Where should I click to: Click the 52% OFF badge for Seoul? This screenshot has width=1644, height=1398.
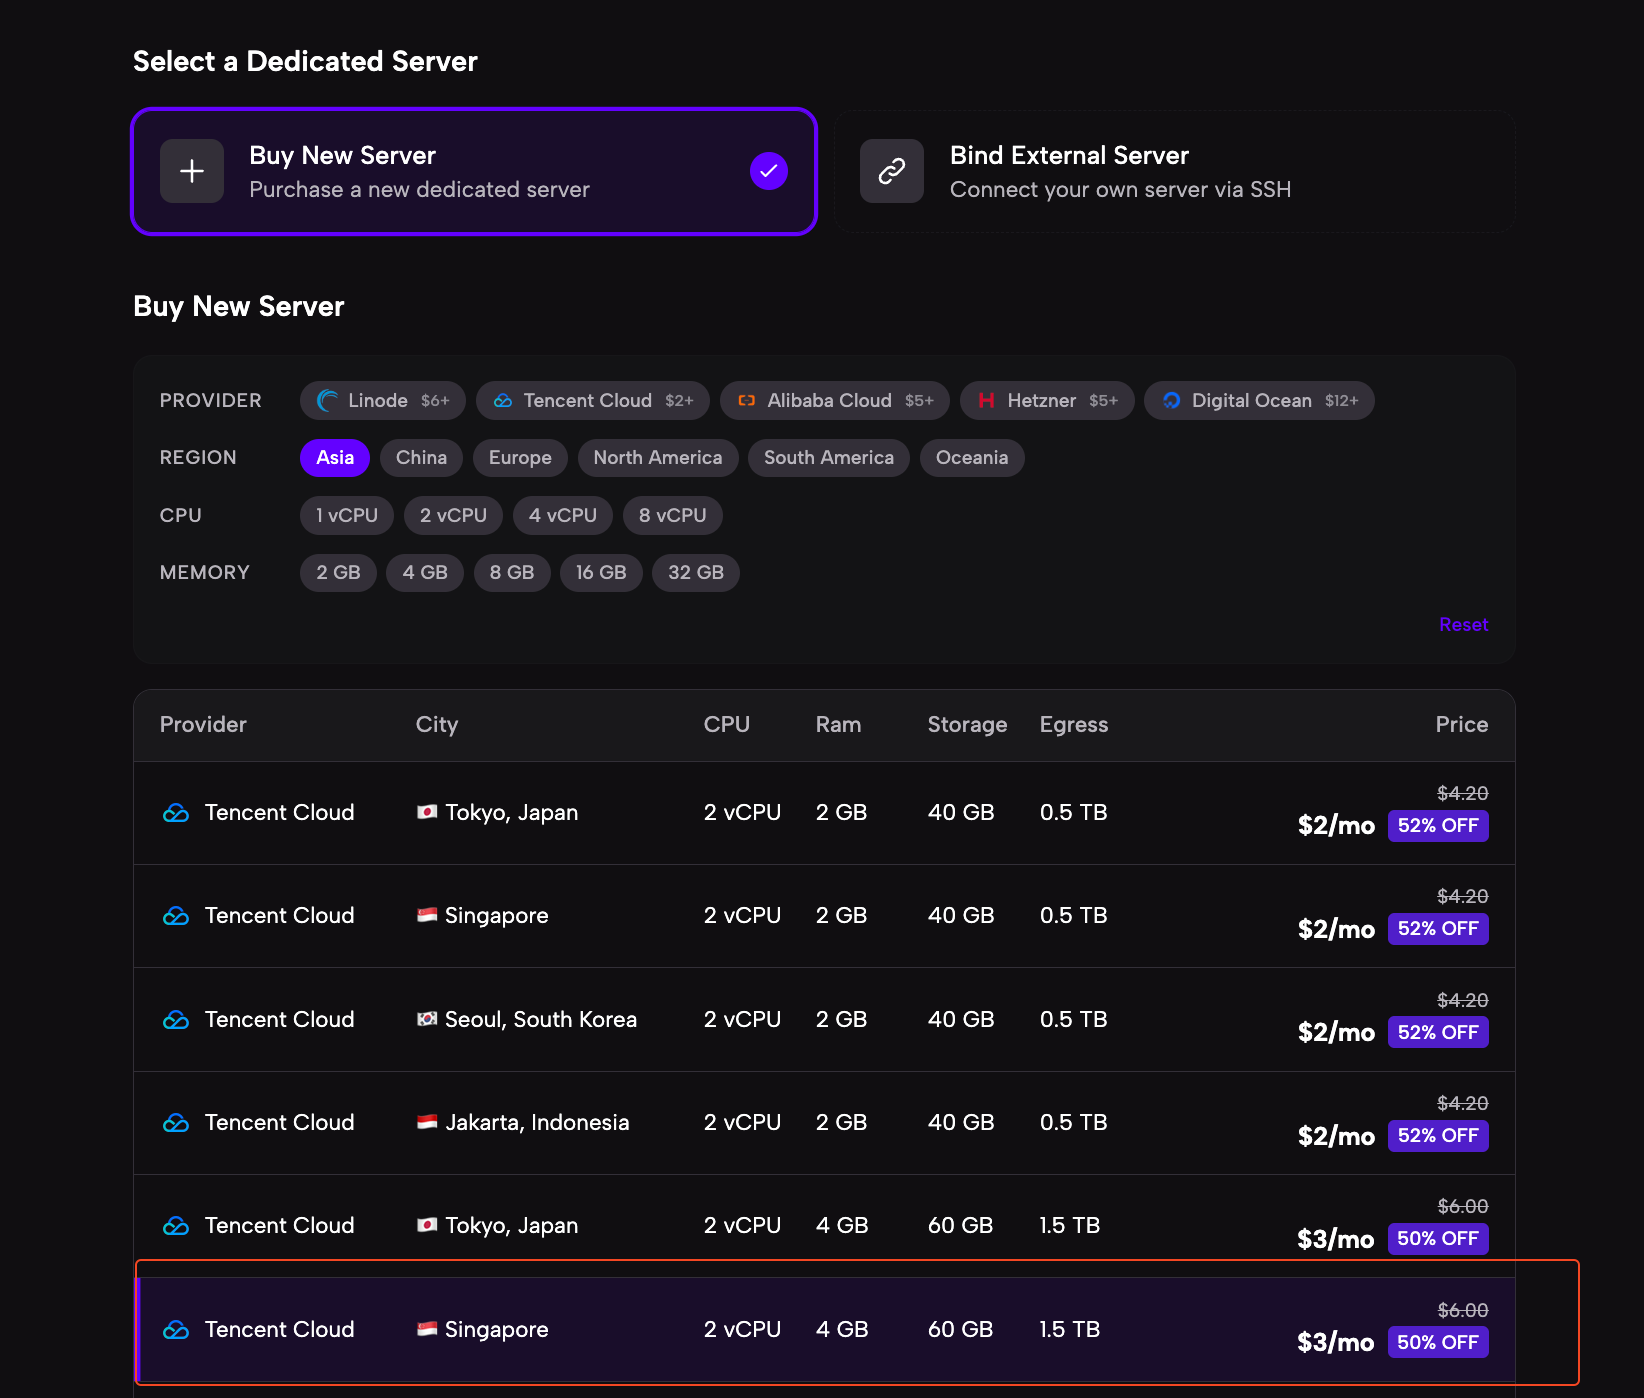[1437, 1032]
